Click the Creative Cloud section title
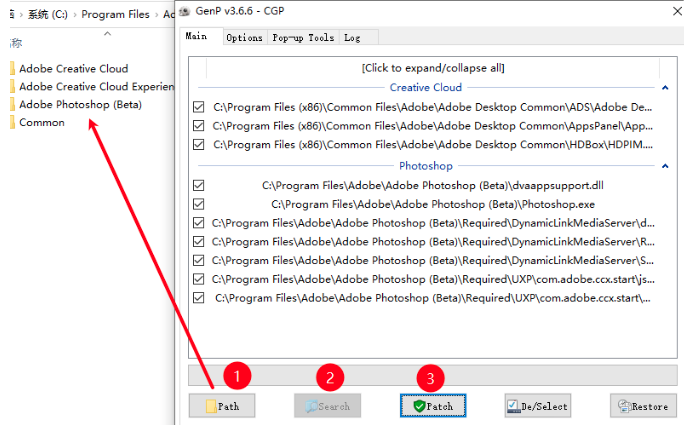The width and height of the screenshot is (684, 425). click(426, 88)
